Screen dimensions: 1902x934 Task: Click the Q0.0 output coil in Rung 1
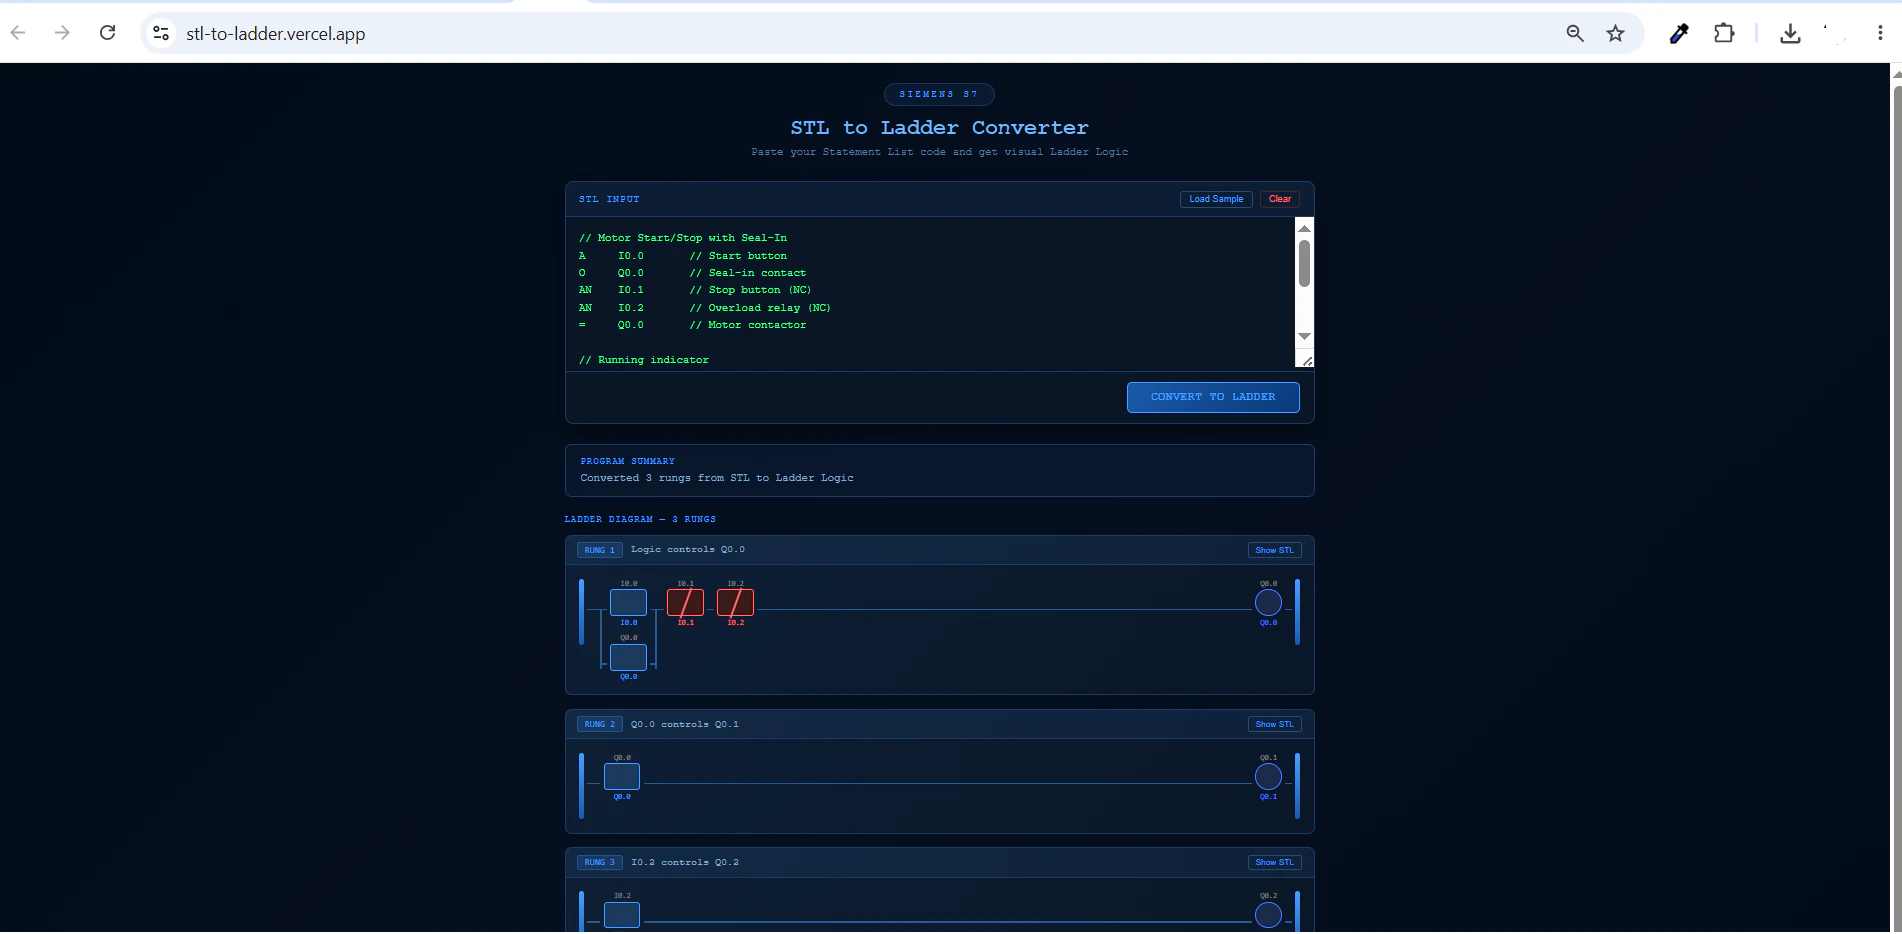[x=1268, y=603]
